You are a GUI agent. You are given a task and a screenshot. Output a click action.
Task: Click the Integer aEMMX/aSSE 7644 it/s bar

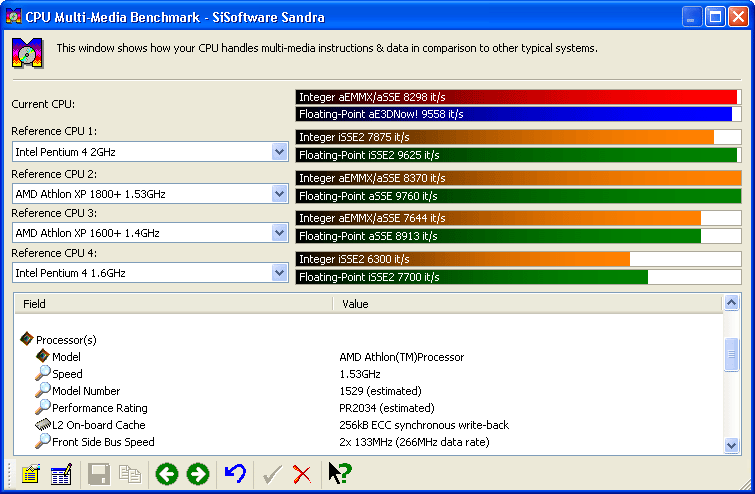click(x=518, y=218)
